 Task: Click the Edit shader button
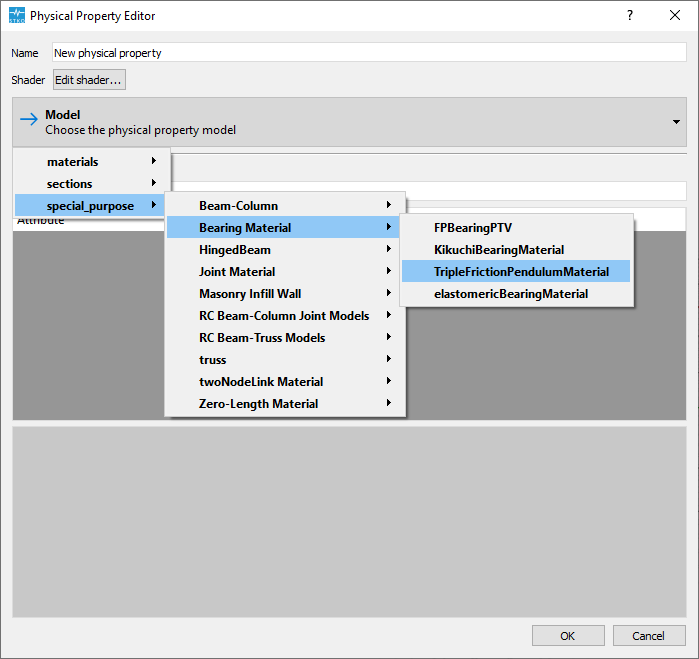(89, 80)
